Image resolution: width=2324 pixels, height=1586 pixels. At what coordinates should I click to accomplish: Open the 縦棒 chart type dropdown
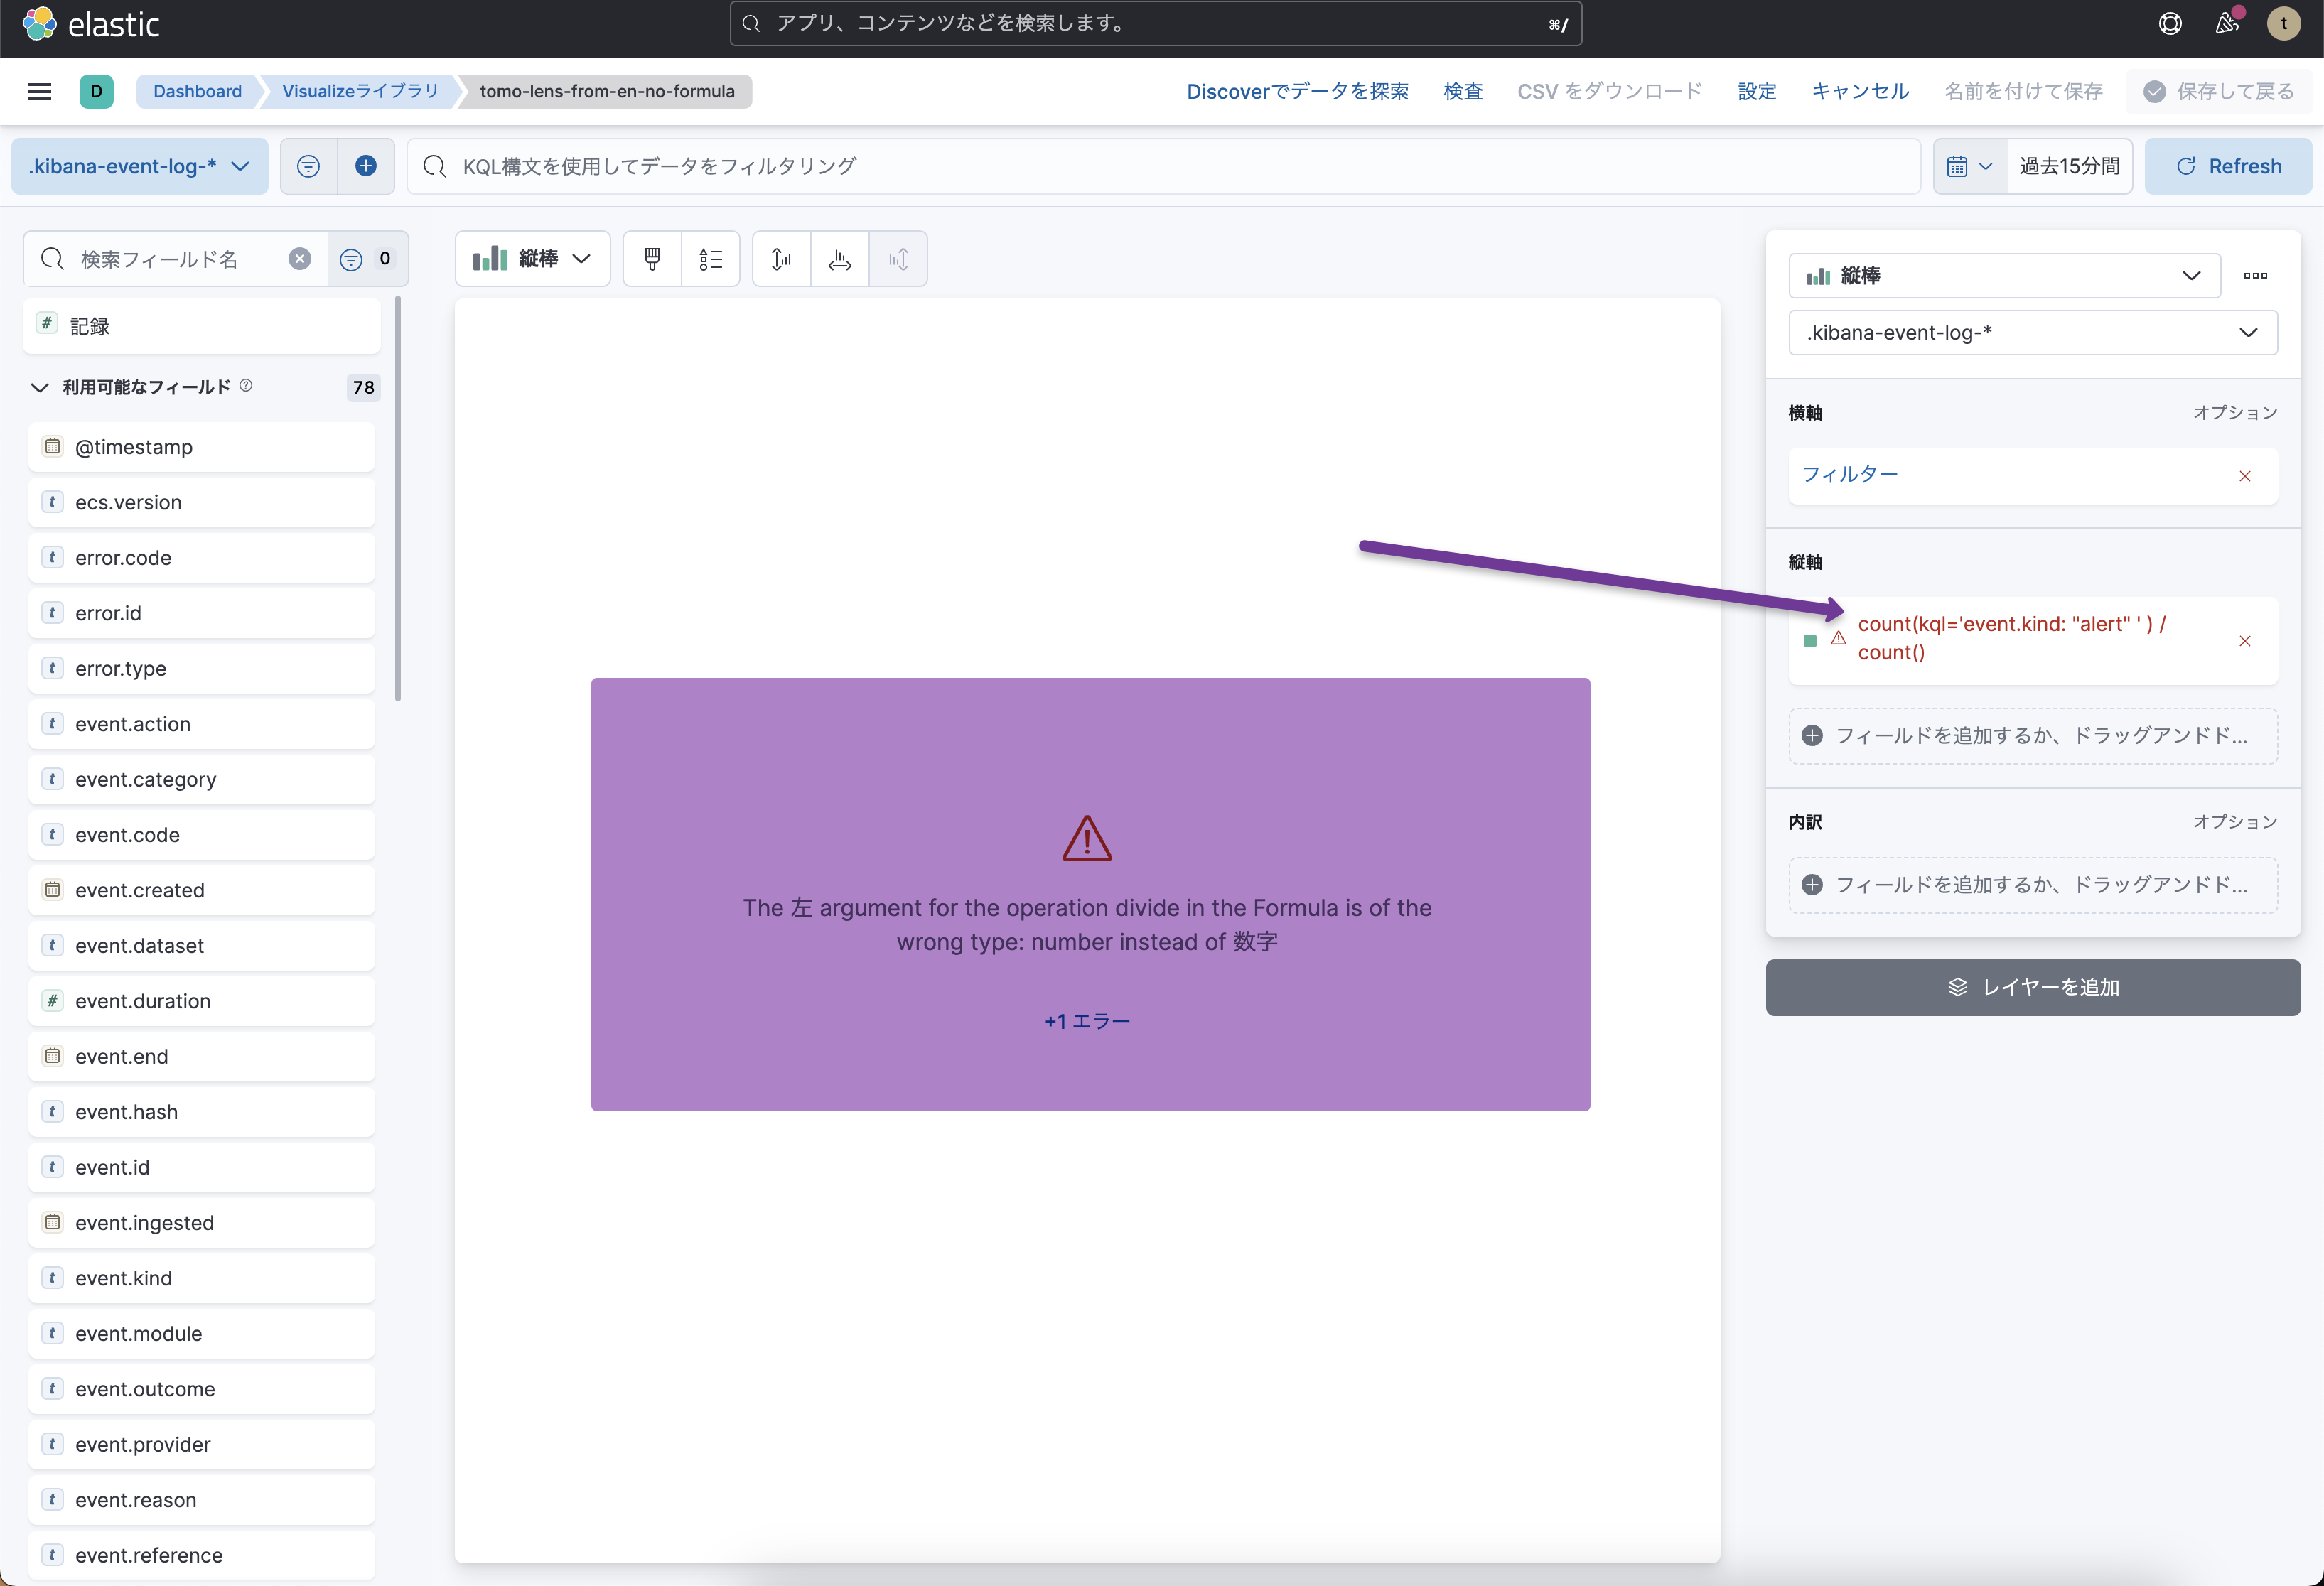[532, 258]
